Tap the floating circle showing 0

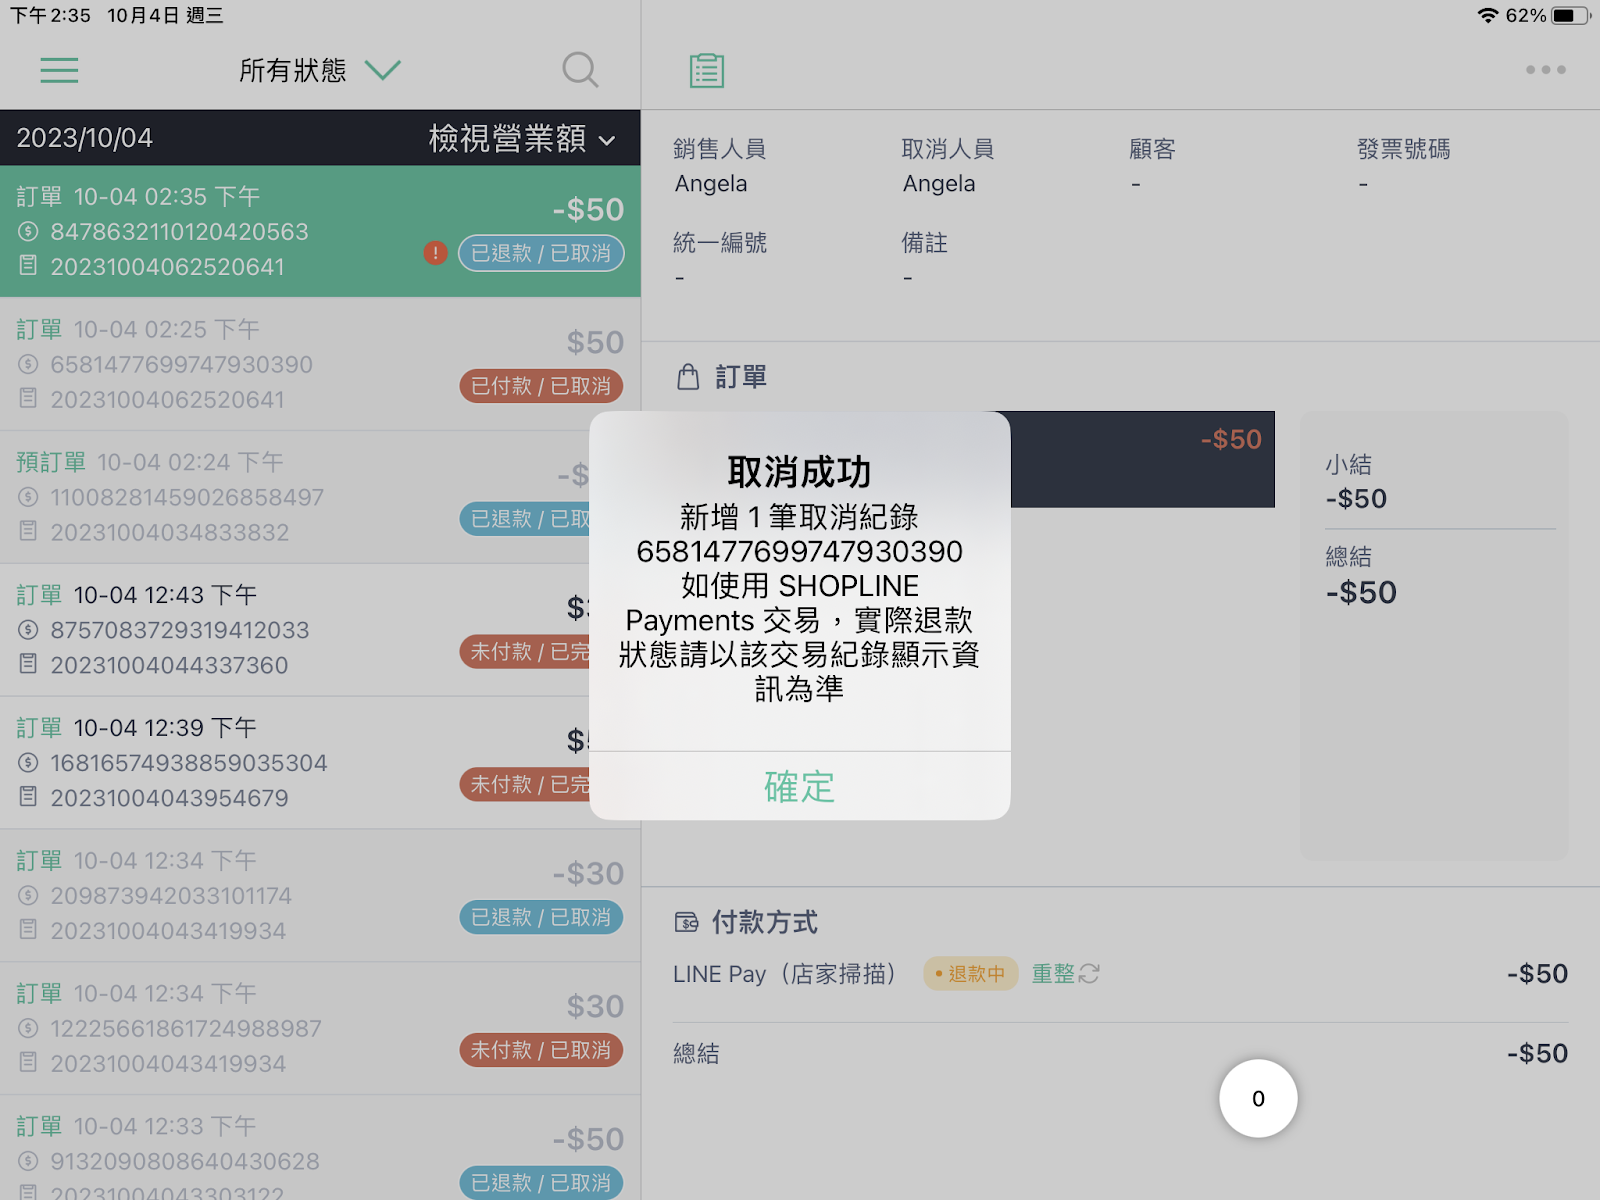tap(1258, 1098)
